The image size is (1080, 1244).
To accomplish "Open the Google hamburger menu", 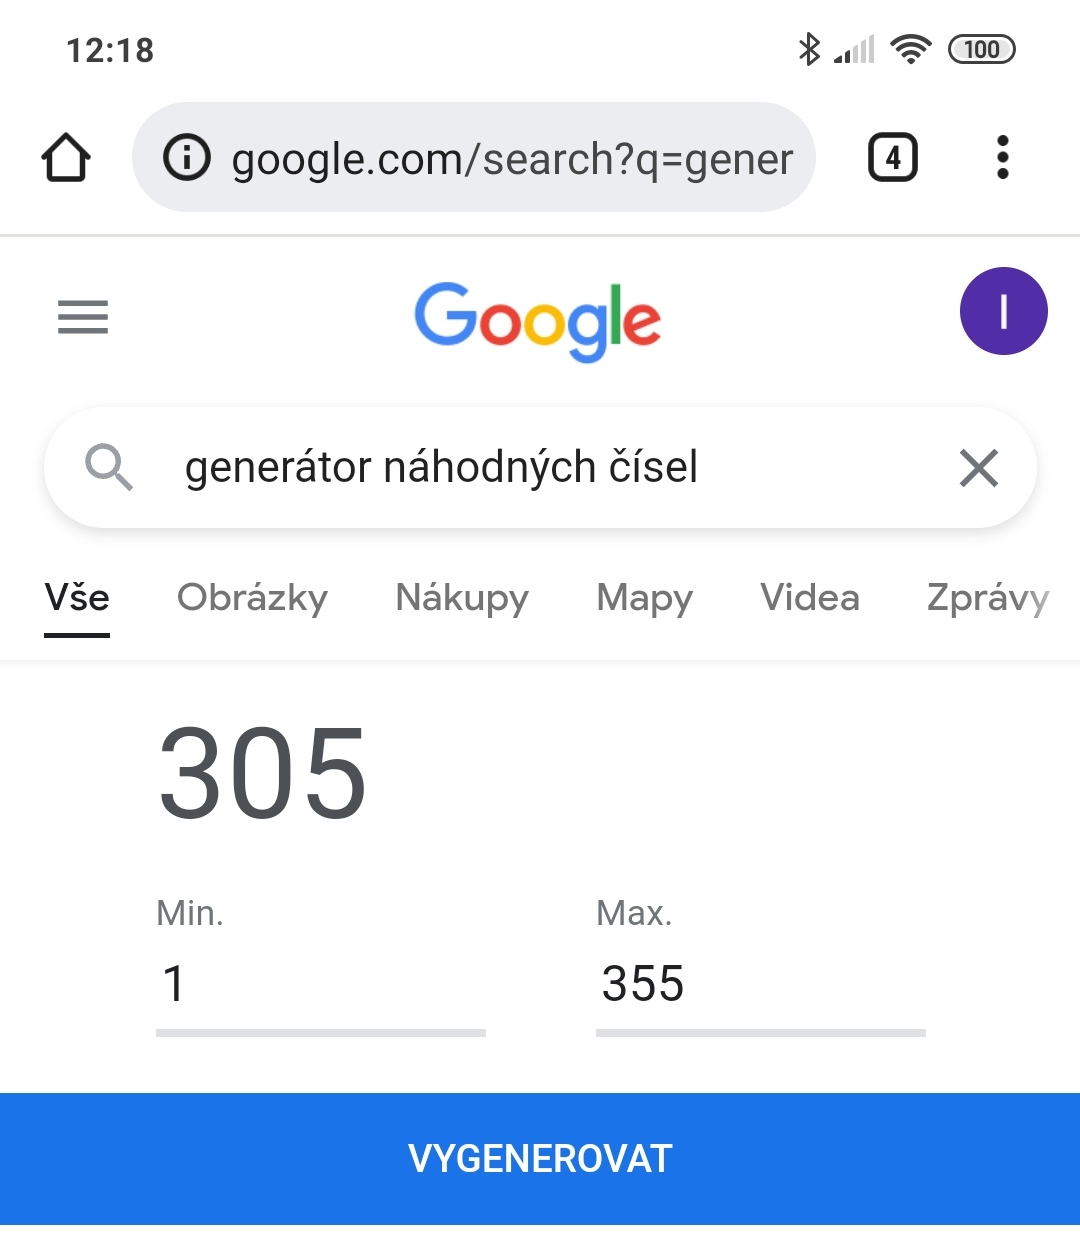I will click(83, 317).
